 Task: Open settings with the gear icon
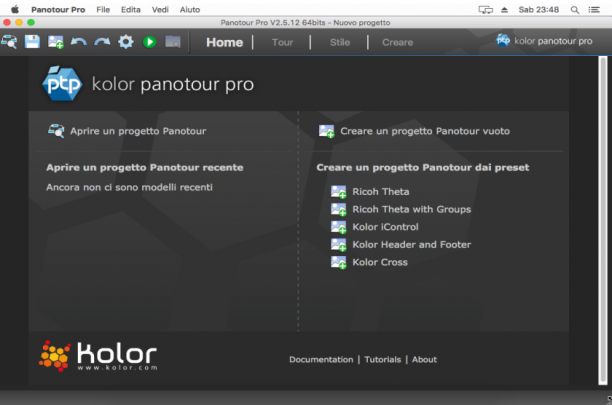126,41
